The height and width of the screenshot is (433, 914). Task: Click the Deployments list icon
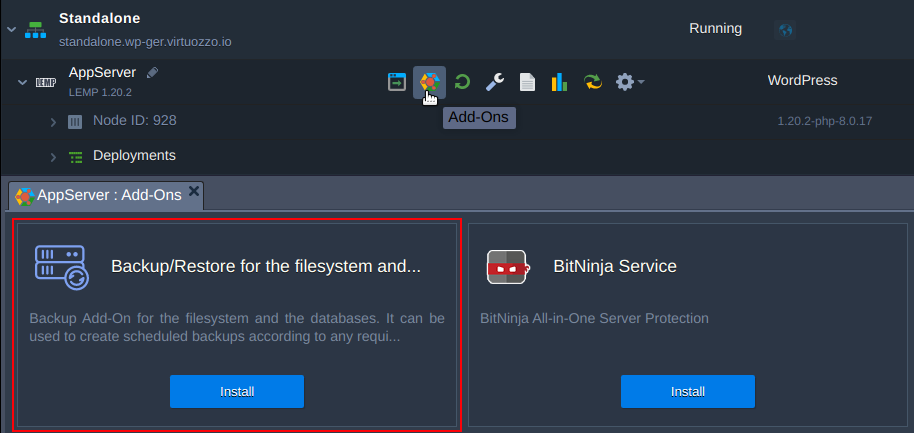coord(75,157)
